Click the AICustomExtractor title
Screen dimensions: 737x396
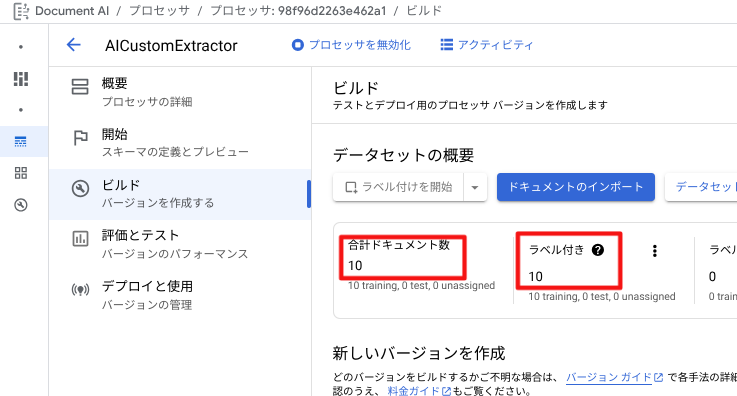[171, 46]
